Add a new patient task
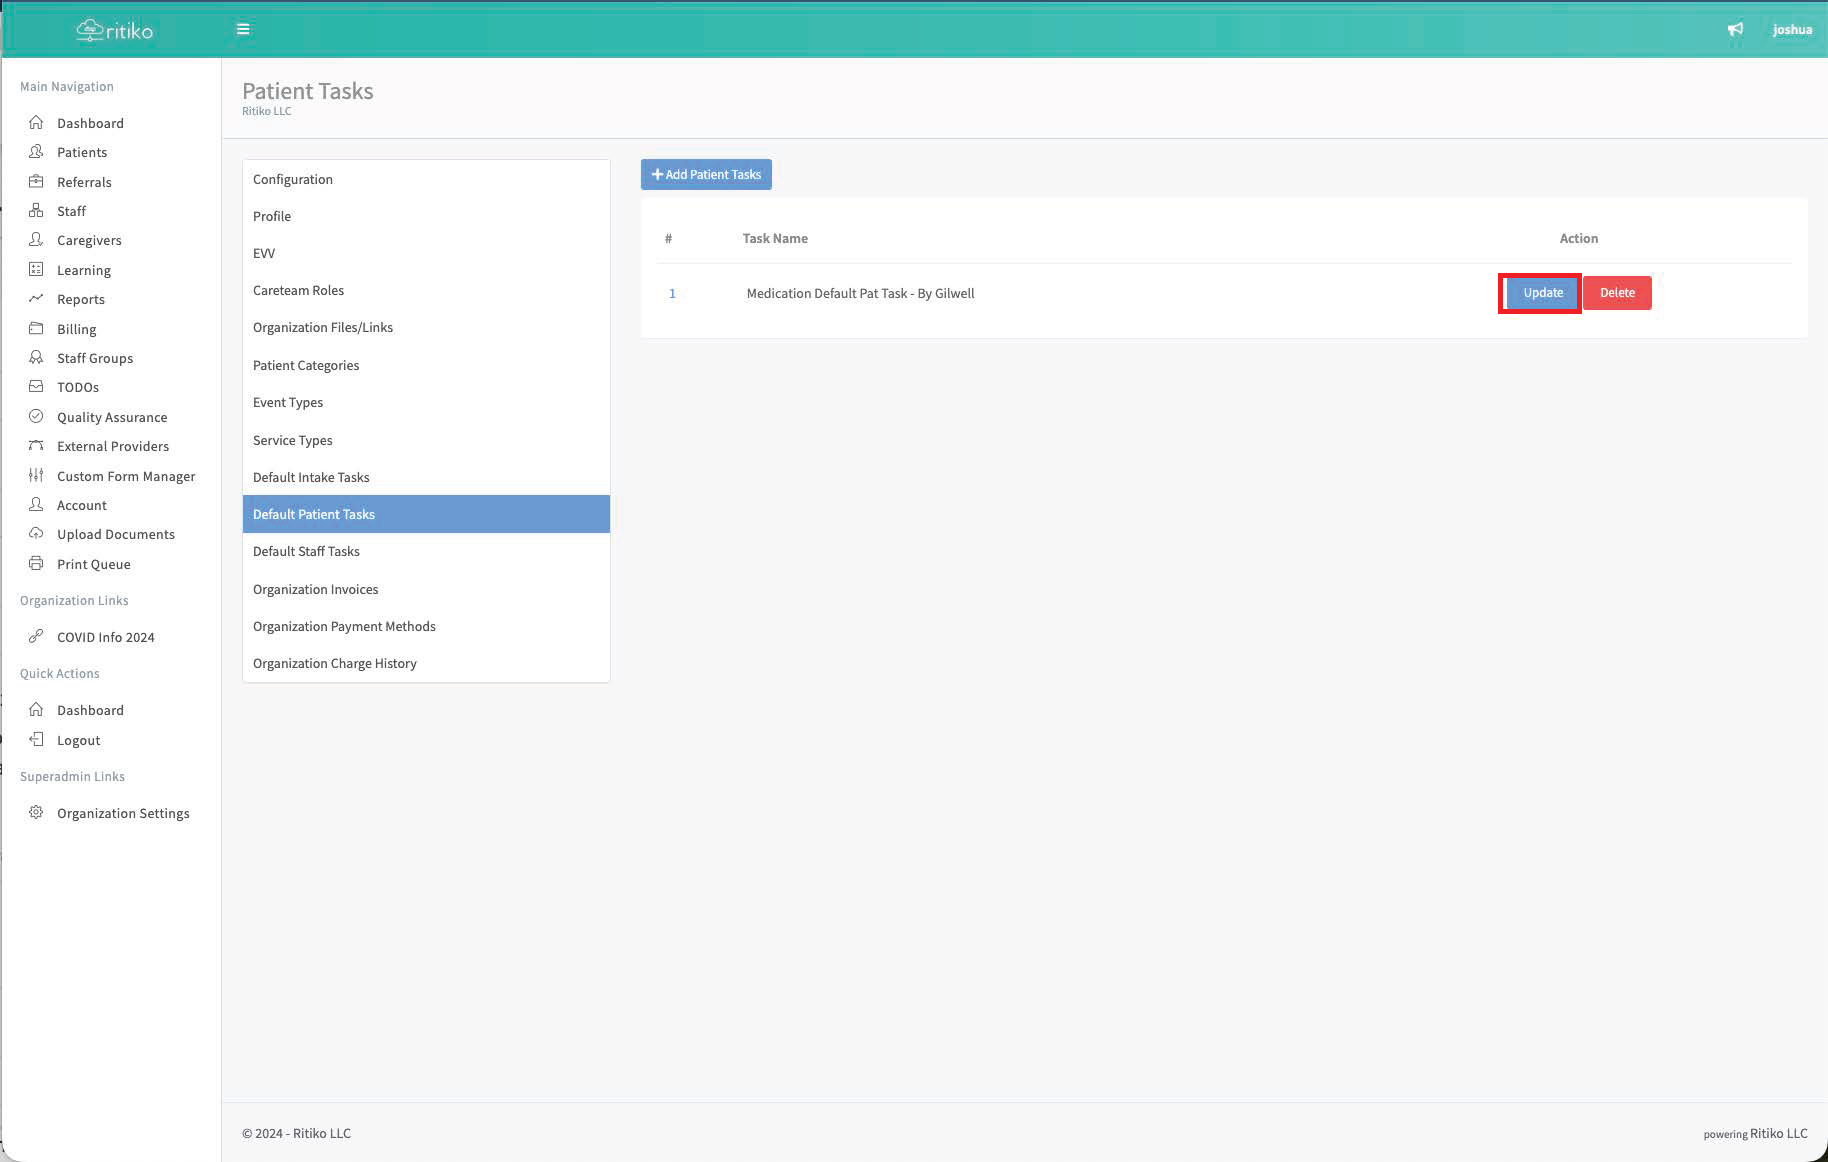The height and width of the screenshot is (1162, 1828). (706, 174)
